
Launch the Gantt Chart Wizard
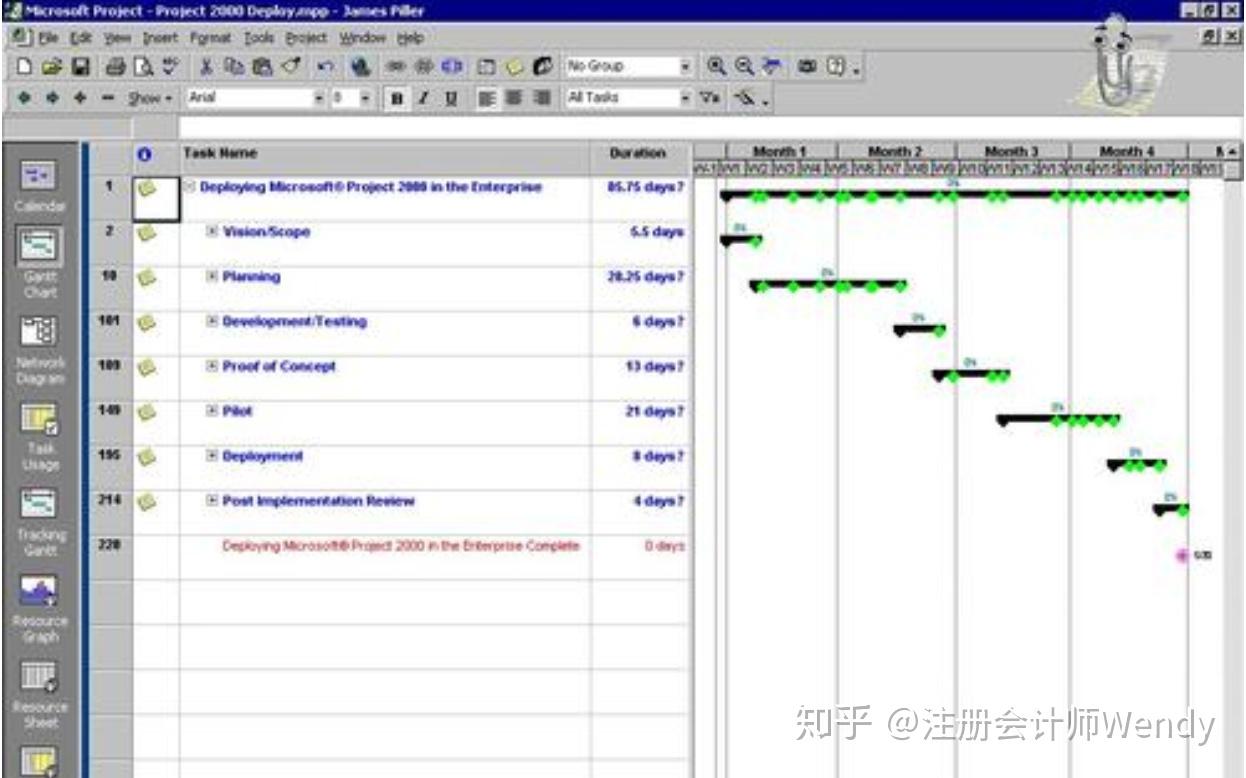[x=743, y=98]
